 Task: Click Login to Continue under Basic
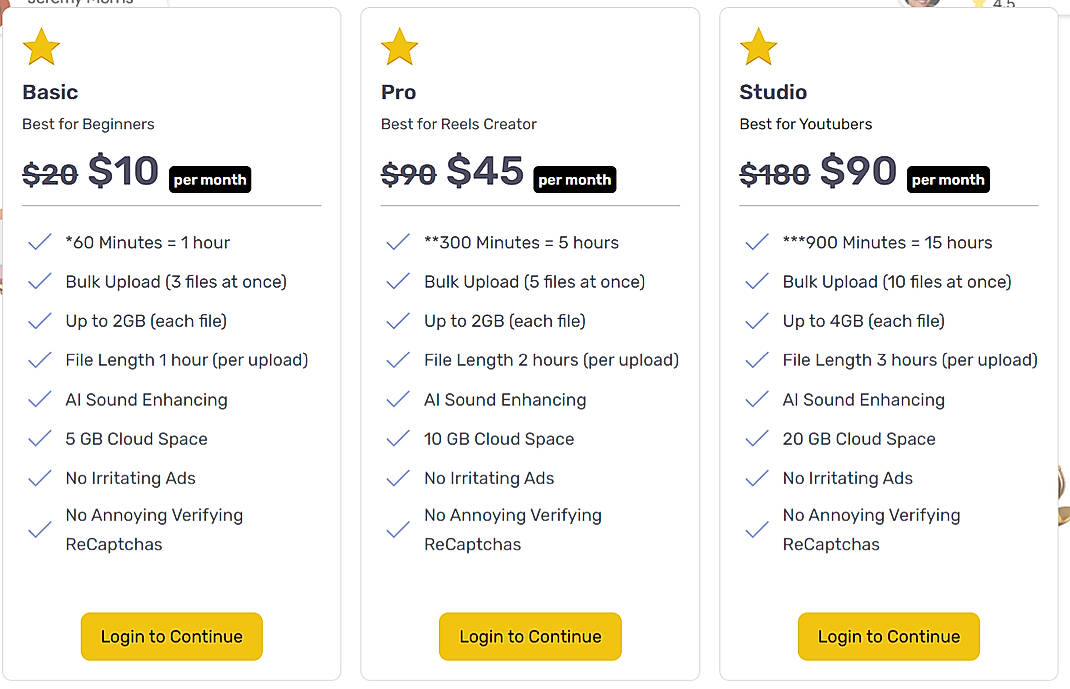(x=171, y=636)
